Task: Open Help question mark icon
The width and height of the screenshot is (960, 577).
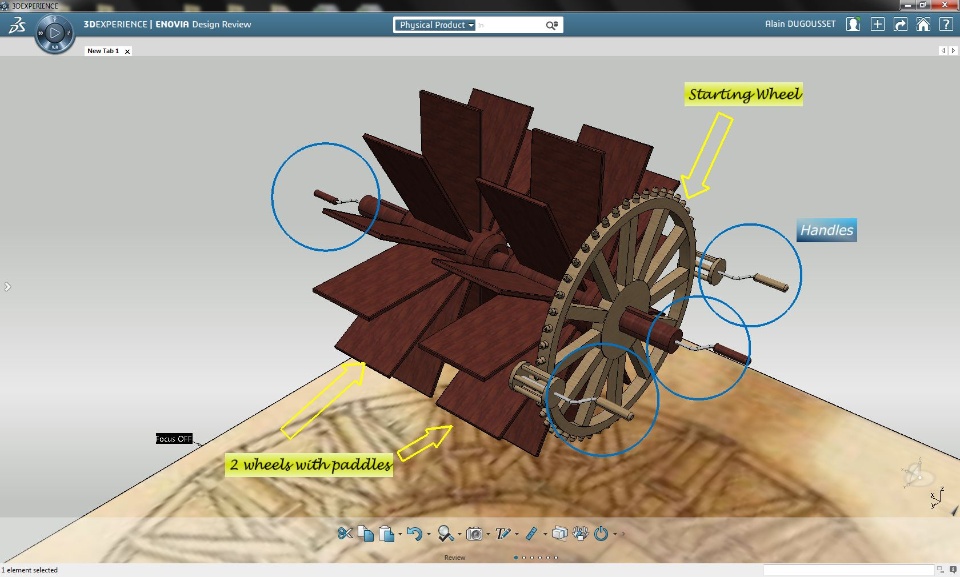Action: pyautogui.click(x=945, y=24)
